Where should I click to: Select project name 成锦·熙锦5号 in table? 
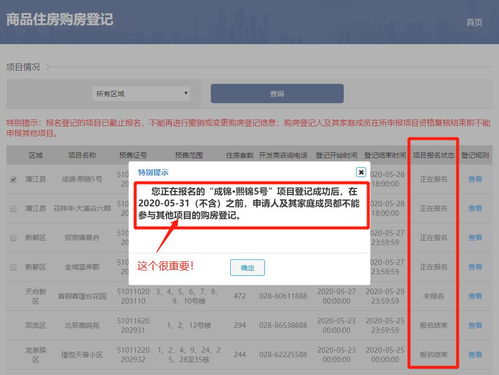82,179
